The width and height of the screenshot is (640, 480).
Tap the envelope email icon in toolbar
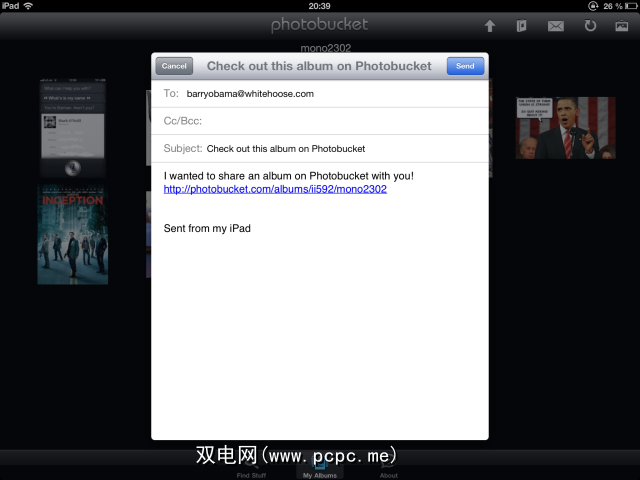tap(556, 26)
